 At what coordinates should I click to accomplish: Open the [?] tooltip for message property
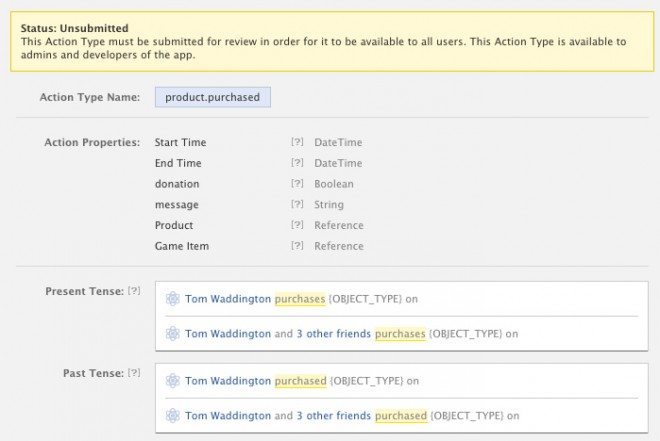(x=297, y=204)
